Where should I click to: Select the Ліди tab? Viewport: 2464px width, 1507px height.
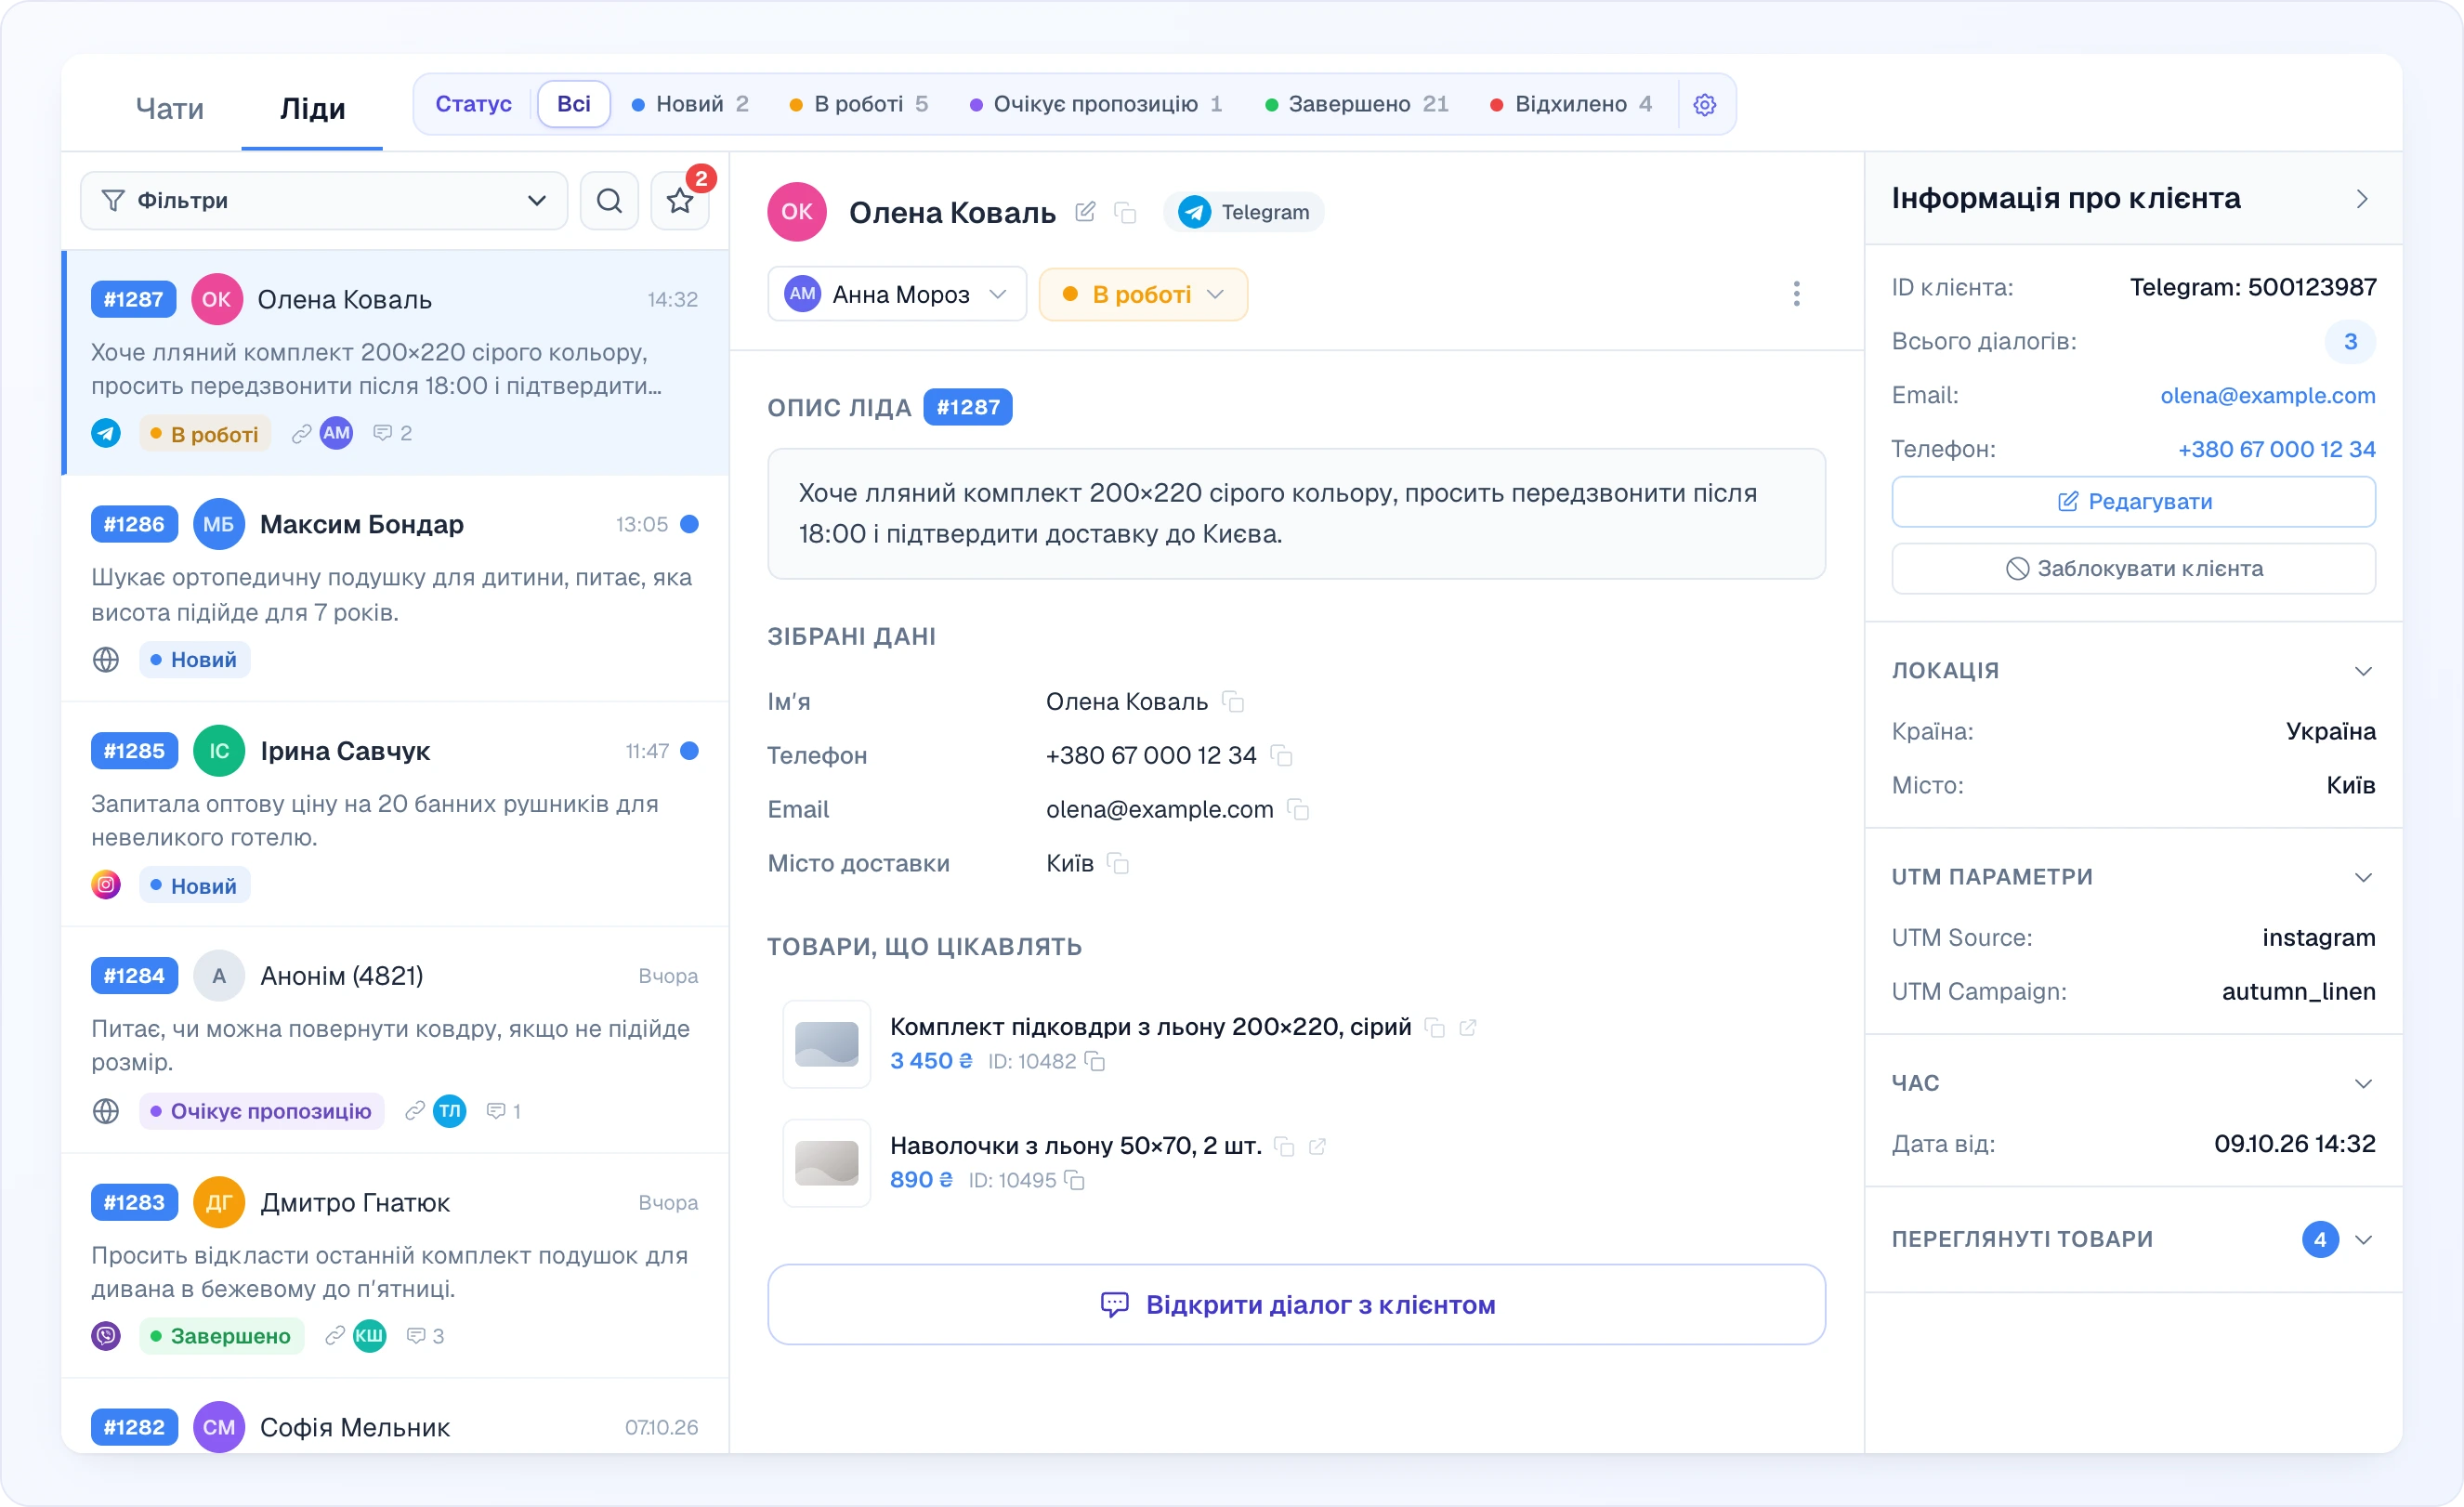(312, 108)
